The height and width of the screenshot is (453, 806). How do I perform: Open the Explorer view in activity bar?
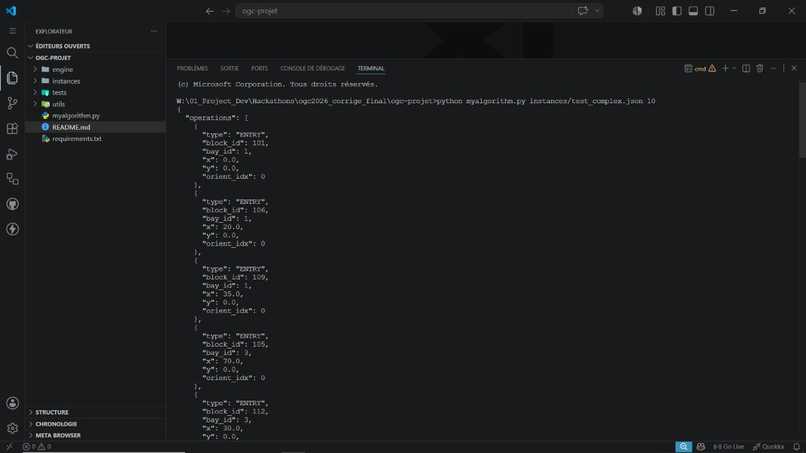[12, 78]
